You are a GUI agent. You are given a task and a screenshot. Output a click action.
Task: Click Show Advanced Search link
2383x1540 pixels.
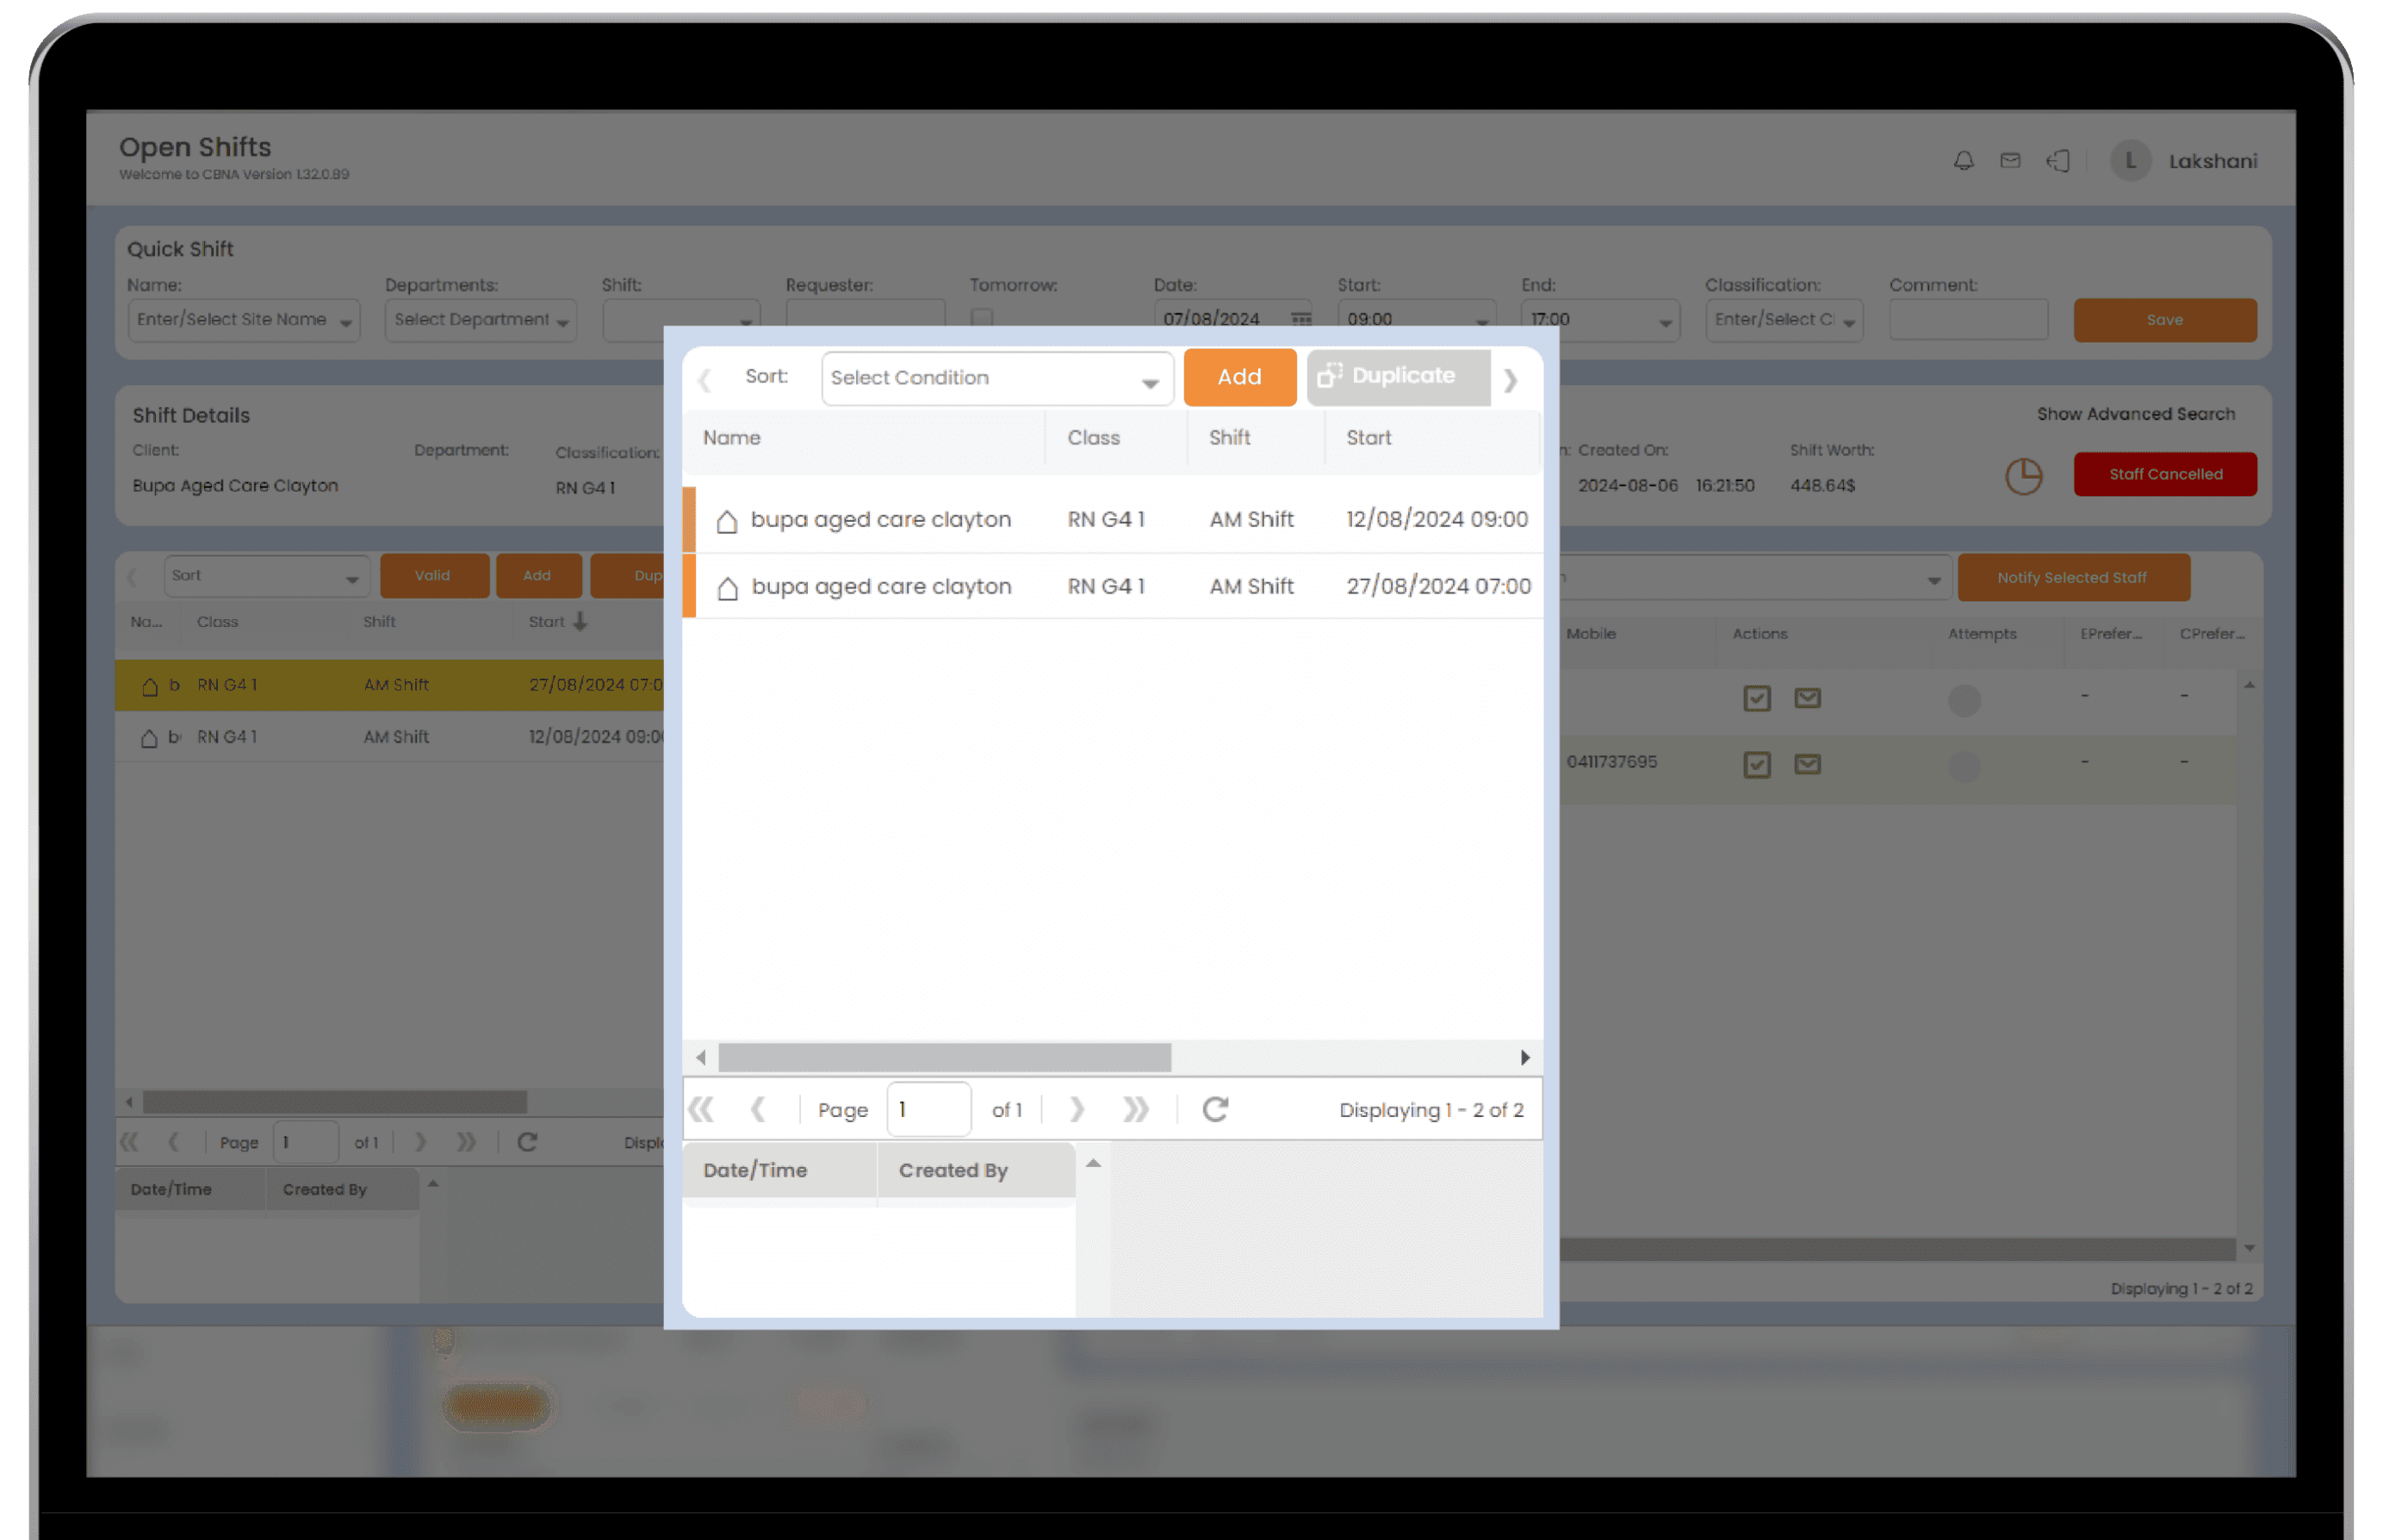2135,414
